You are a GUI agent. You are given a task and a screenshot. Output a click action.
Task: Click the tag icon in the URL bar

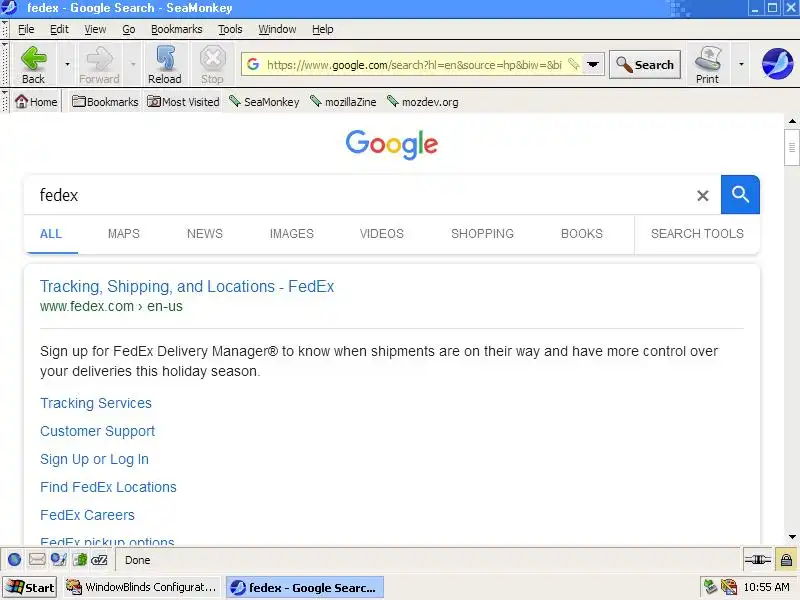573,64
